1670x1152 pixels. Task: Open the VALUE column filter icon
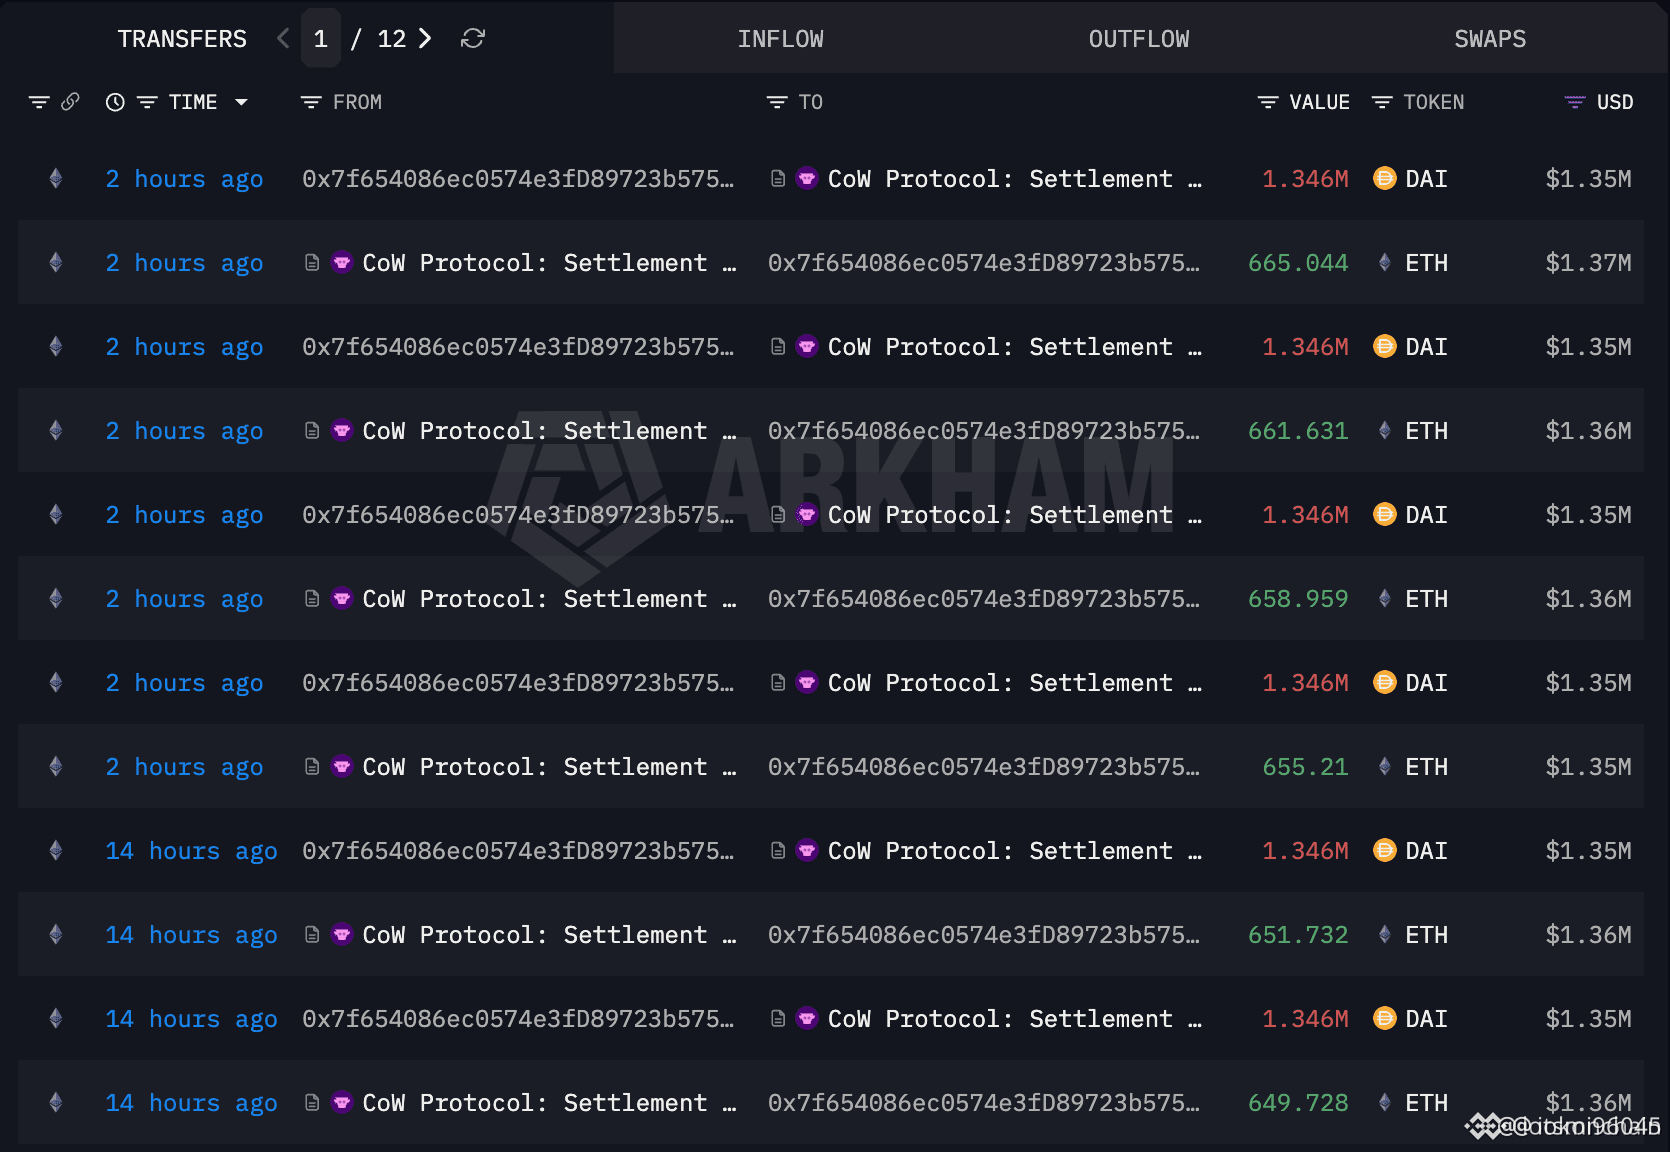pos(1268,102)
